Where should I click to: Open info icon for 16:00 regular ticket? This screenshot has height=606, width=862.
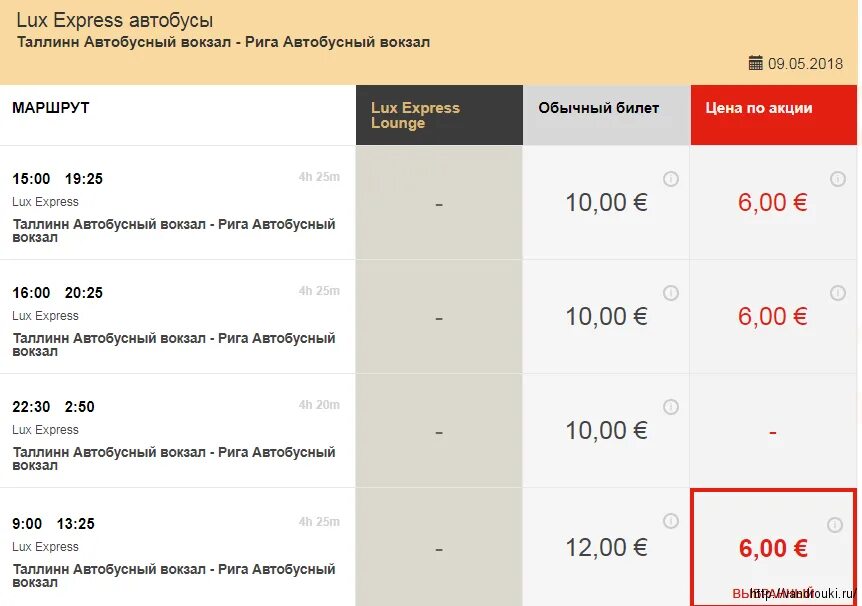pos(671,293)
